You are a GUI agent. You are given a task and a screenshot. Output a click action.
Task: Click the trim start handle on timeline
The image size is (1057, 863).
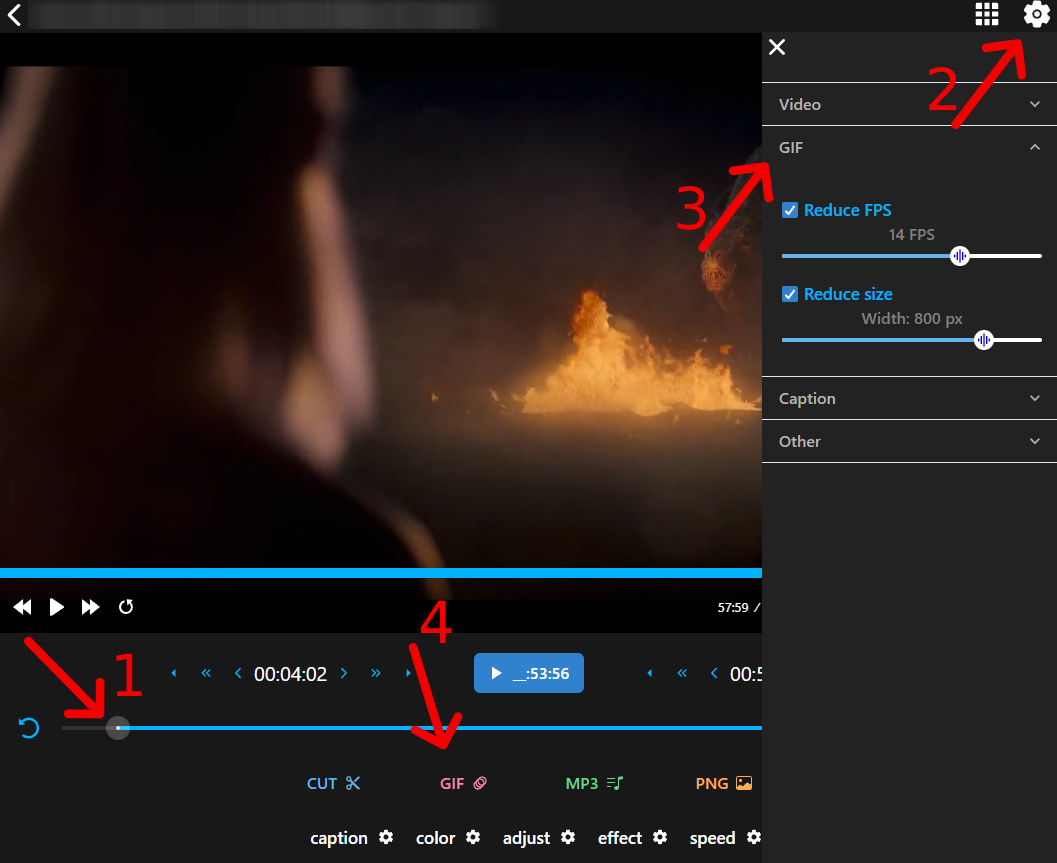(118, 728)
